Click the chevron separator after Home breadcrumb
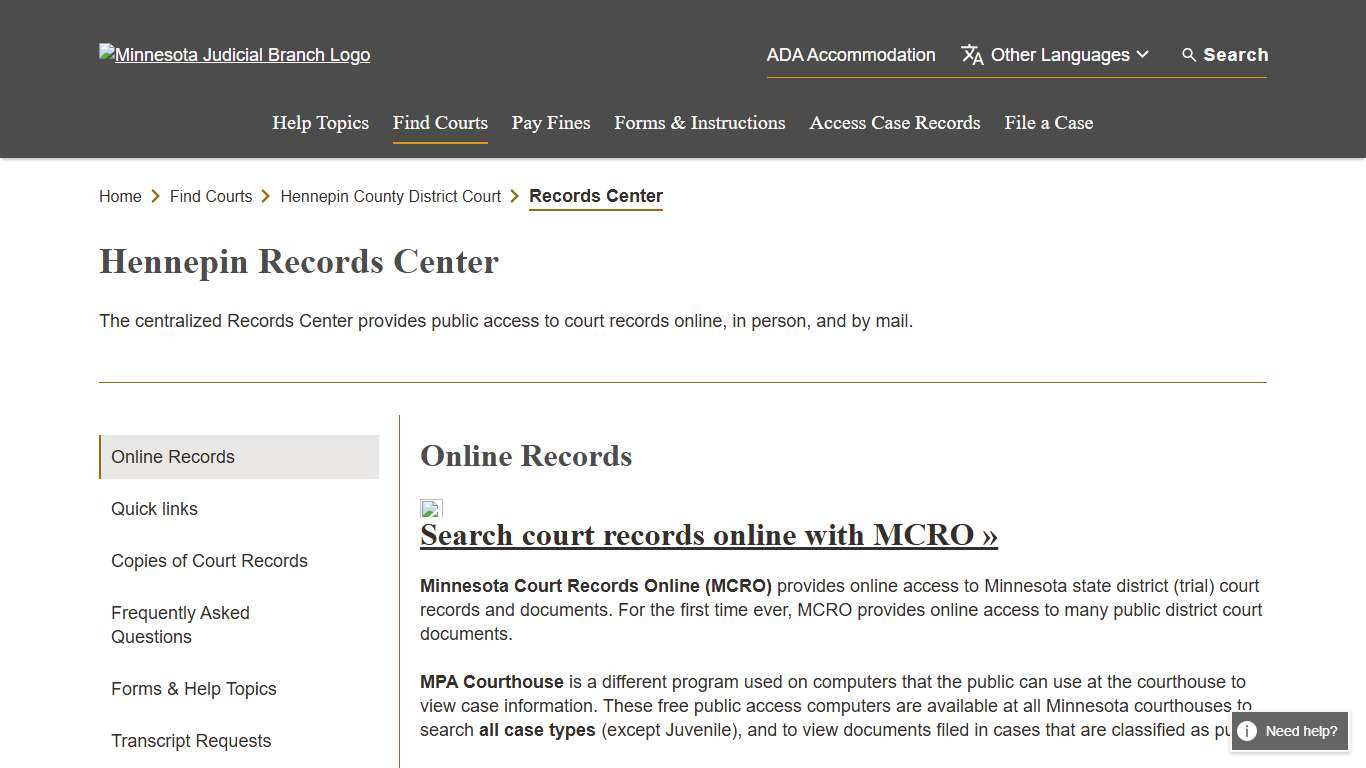The width and height of the screenshot is (1366, 768). [x=156, y=196]
